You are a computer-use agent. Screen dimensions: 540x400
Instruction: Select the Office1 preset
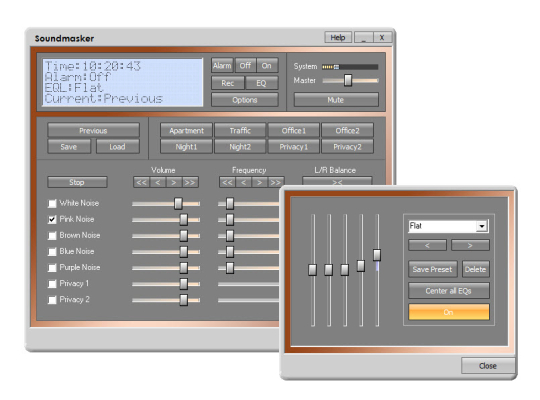click(x=294, y=131)
